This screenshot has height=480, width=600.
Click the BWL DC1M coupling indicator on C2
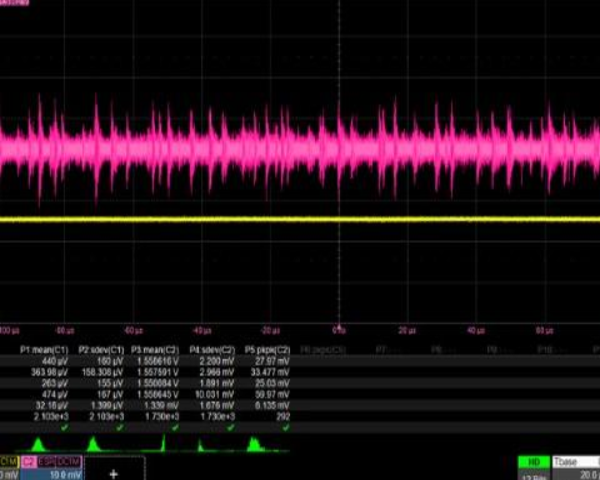59,461
